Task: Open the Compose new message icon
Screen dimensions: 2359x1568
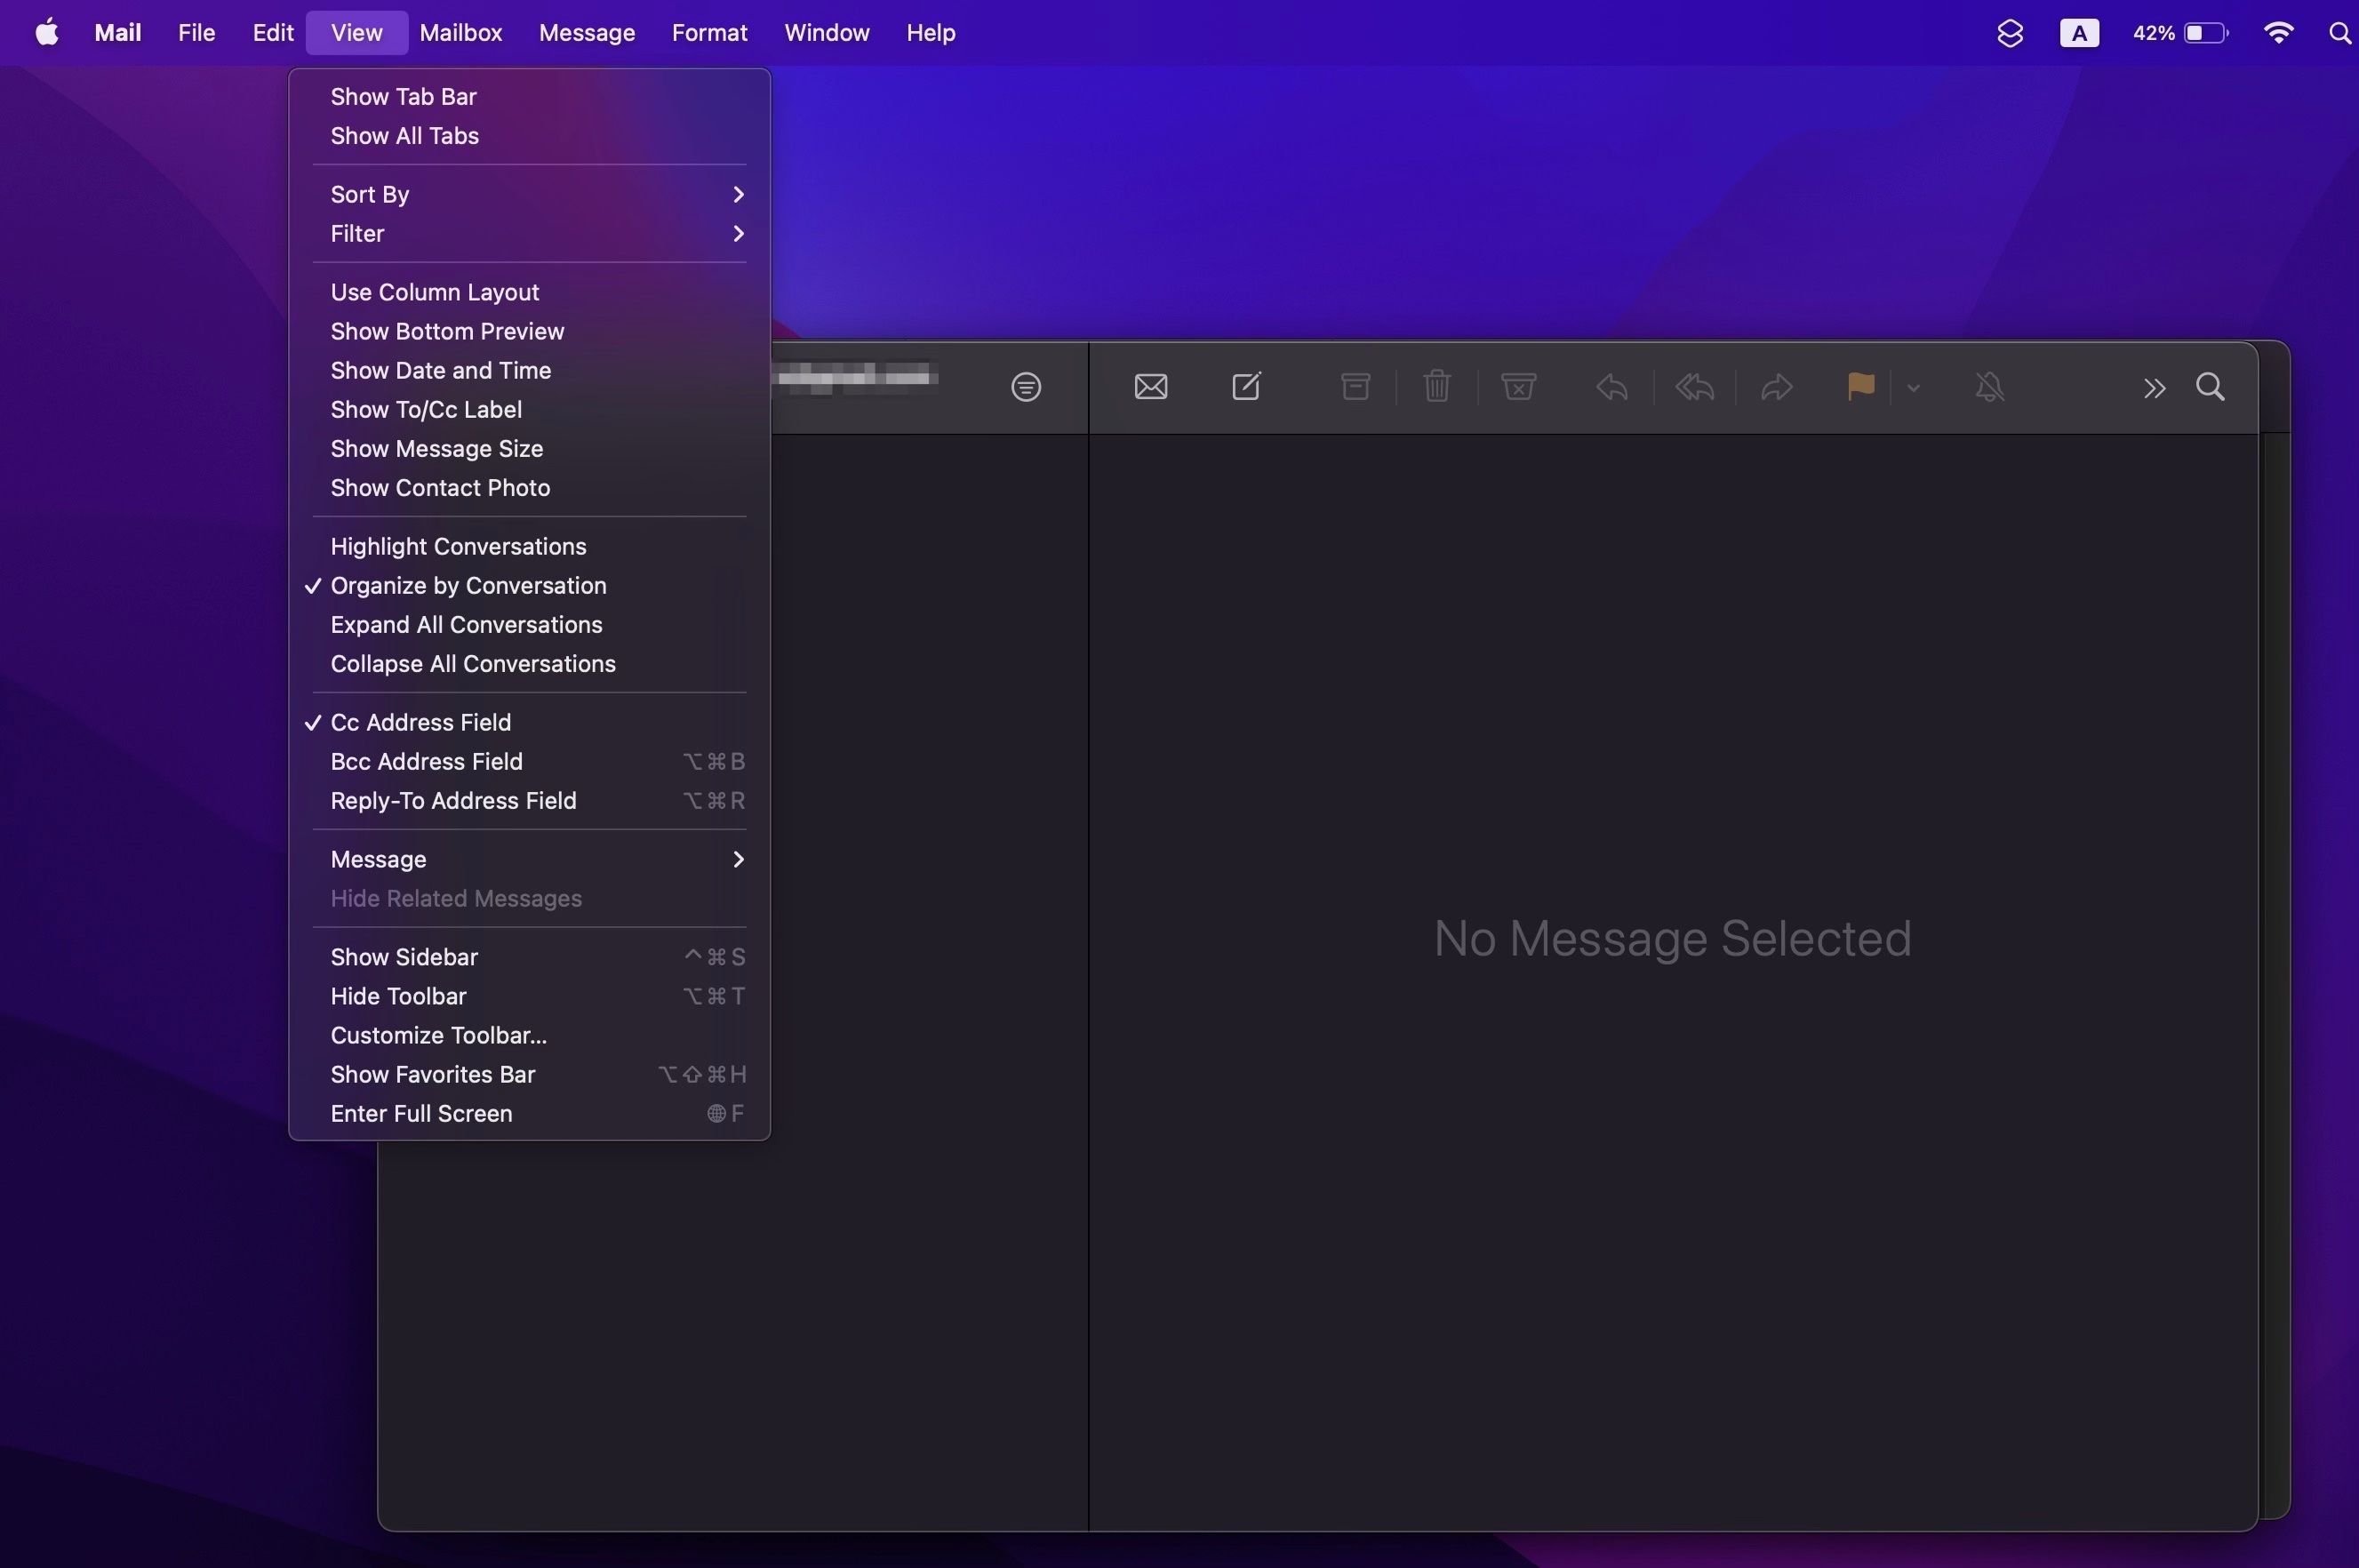Action: tap(1246, 386)
